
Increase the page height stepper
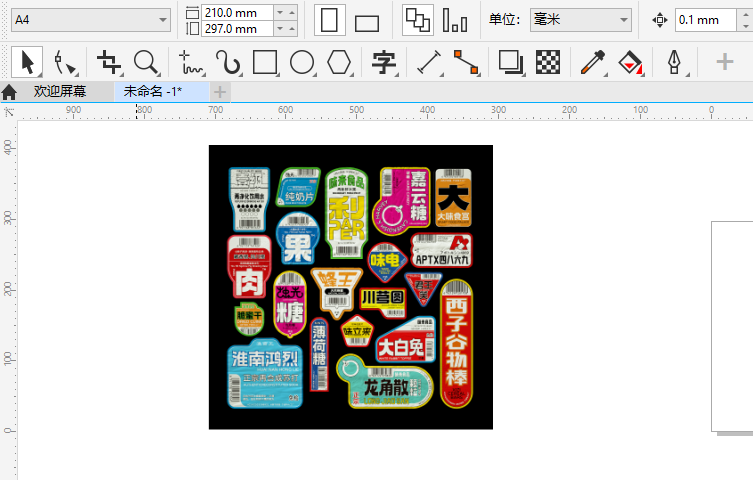pos(292,29)
